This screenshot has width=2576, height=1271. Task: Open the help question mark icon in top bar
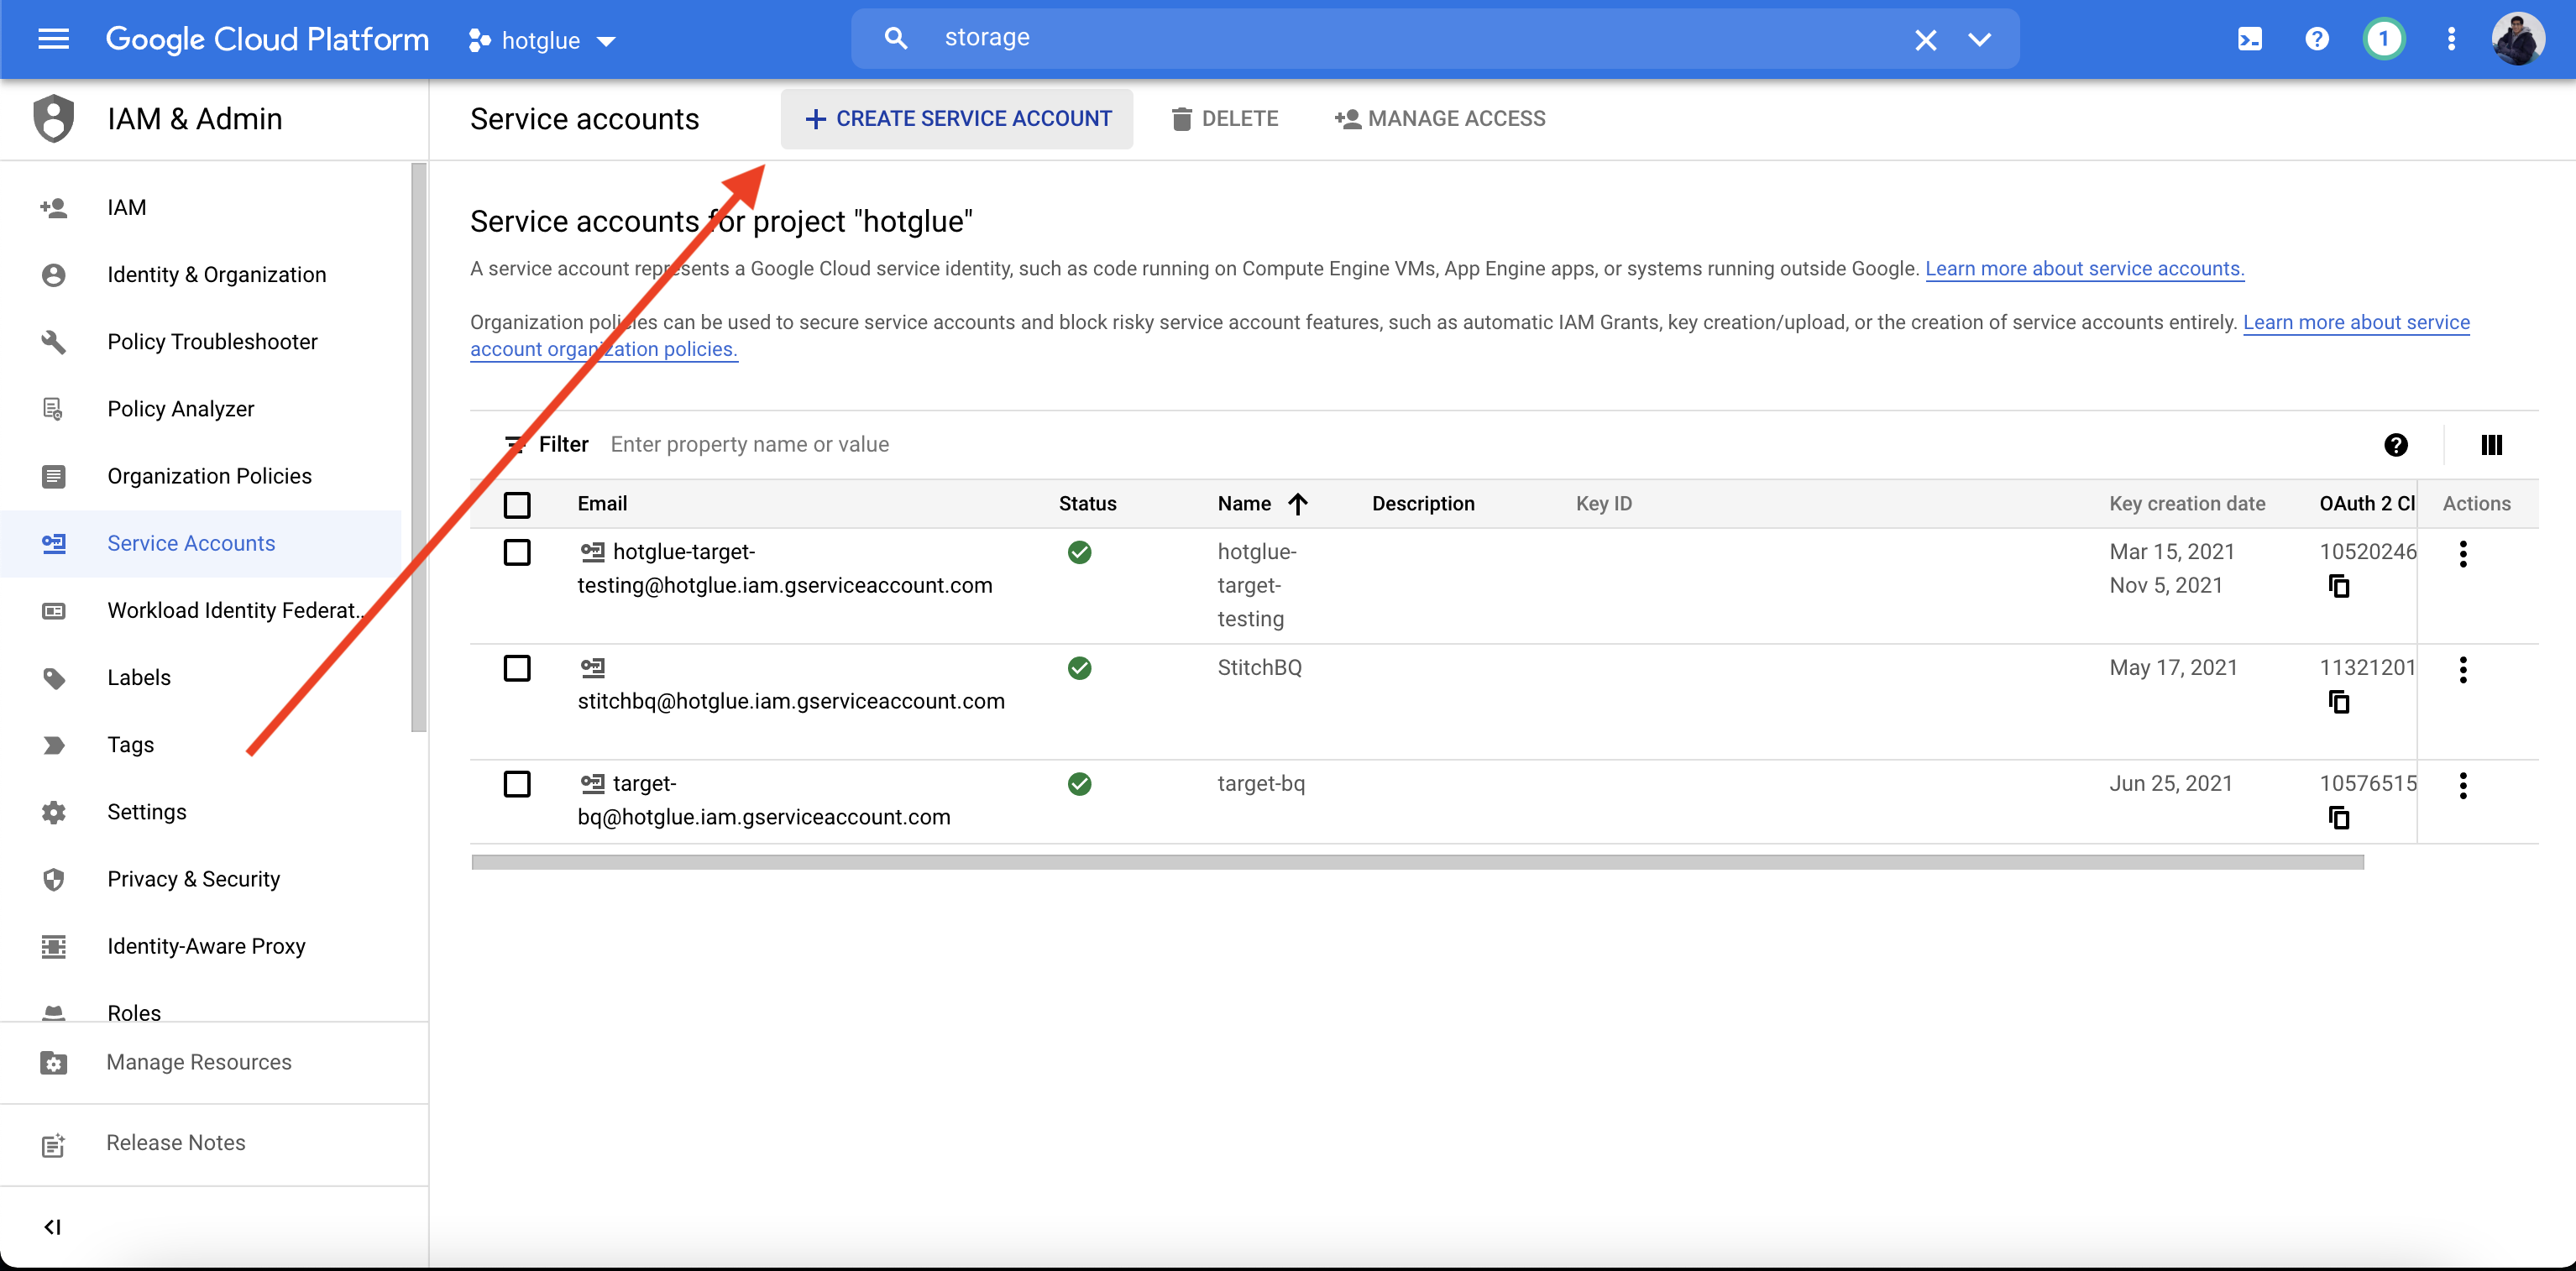click(x=2316, y=39)
